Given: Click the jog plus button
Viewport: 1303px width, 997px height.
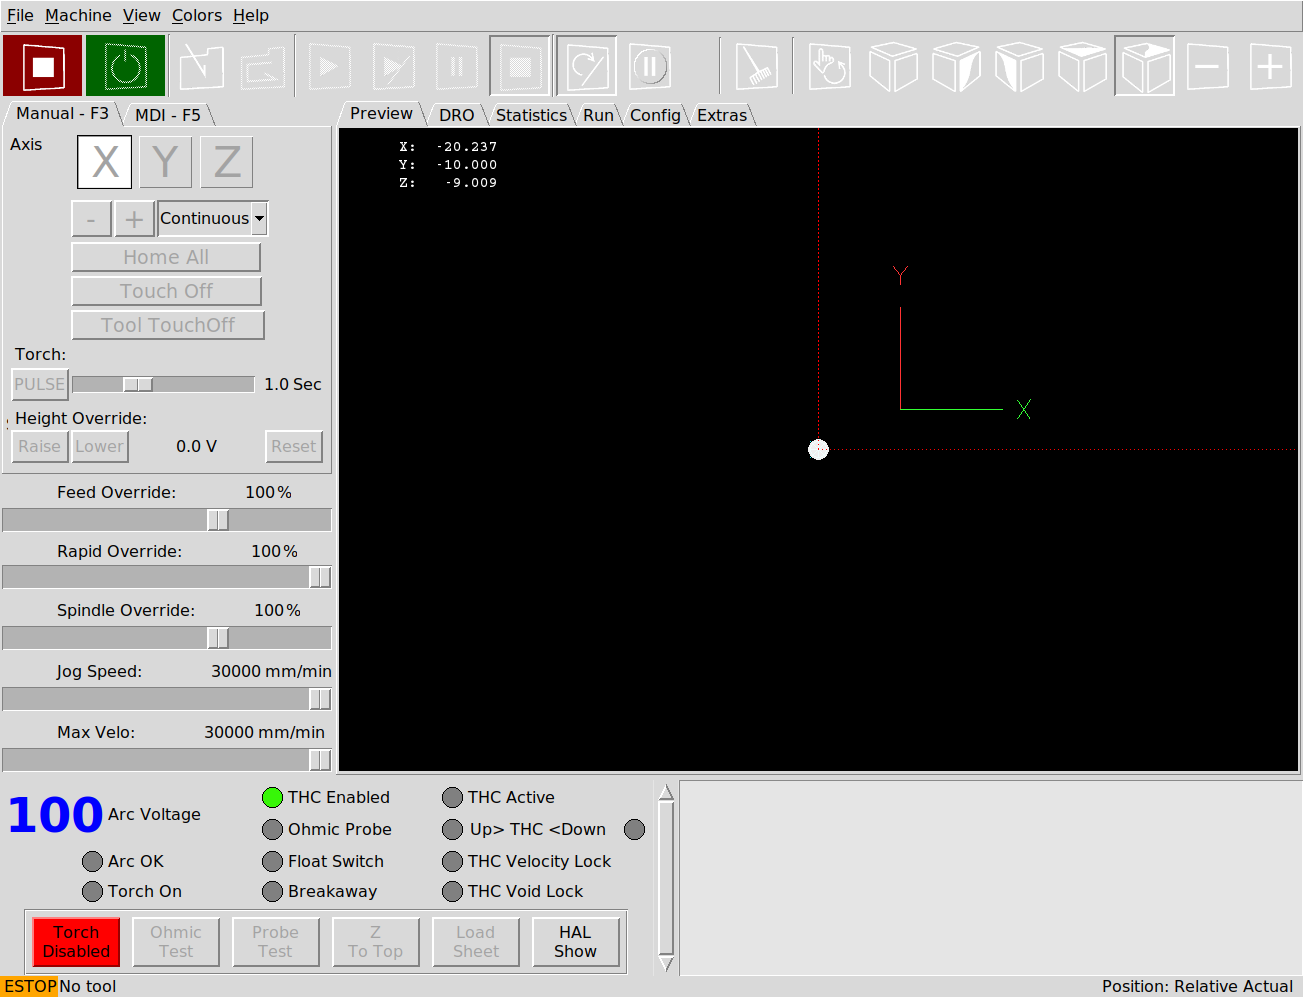Looking at the screenshot, I should click(134, 218).
